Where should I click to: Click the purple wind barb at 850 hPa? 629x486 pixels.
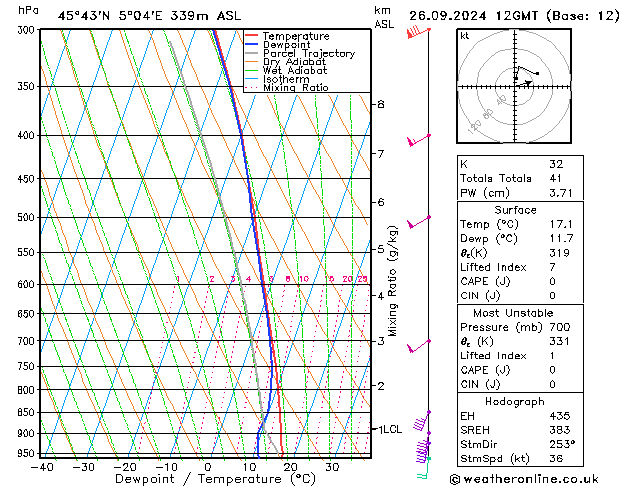[x=422, y=421]
